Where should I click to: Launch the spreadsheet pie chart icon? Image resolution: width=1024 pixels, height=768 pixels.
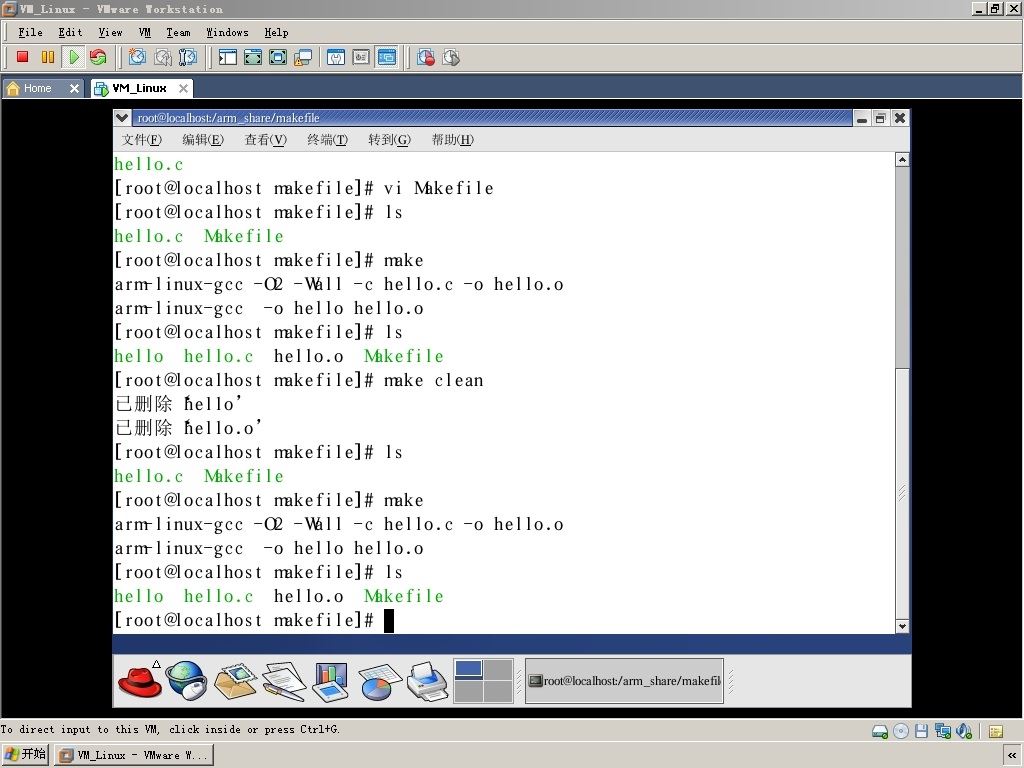click(x=379, y=681)
